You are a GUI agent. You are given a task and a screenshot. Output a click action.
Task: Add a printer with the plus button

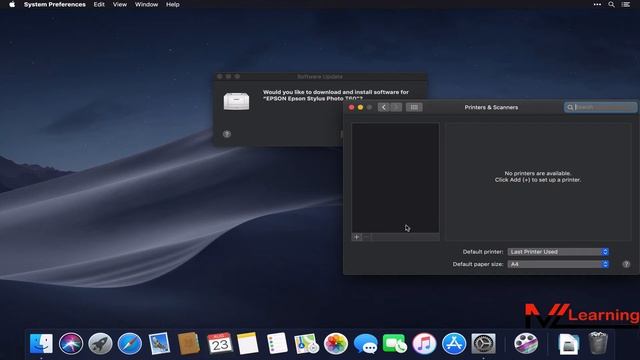(x=357, y=237)
